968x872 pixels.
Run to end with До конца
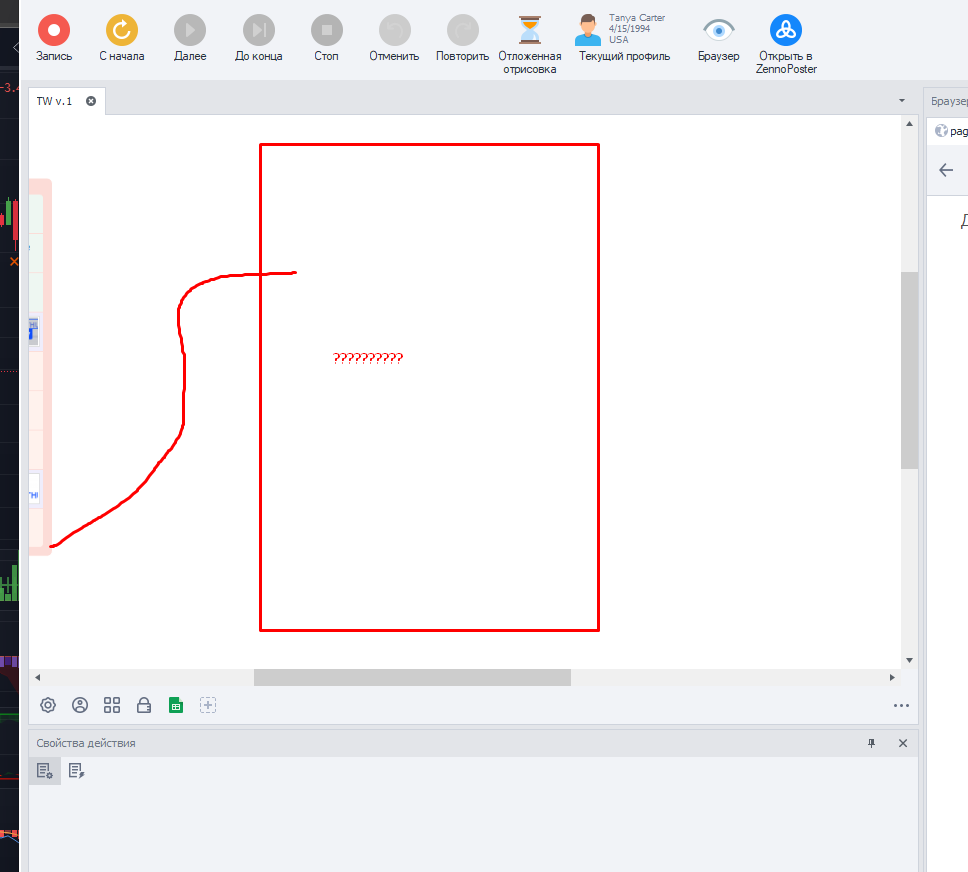(x=259, y=38)
